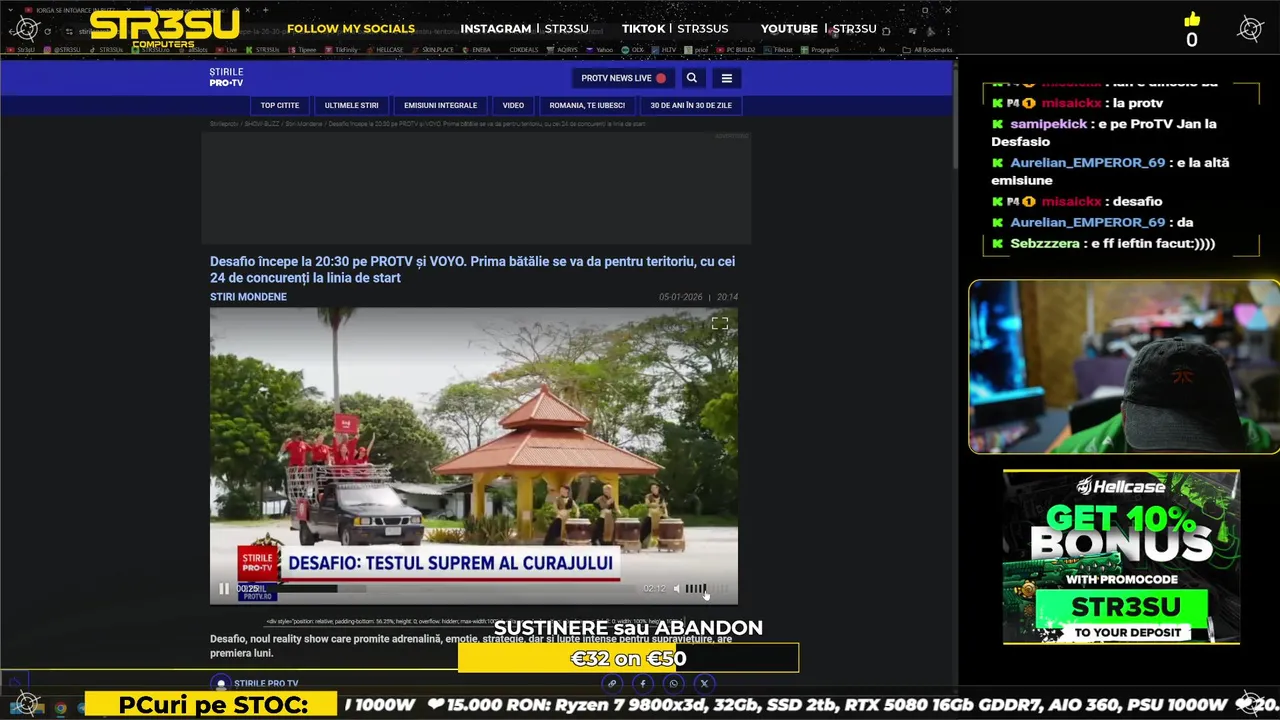Open the HLTV bookmark
The height and width of the screenshot is (720, 1280).
(666, 49)
